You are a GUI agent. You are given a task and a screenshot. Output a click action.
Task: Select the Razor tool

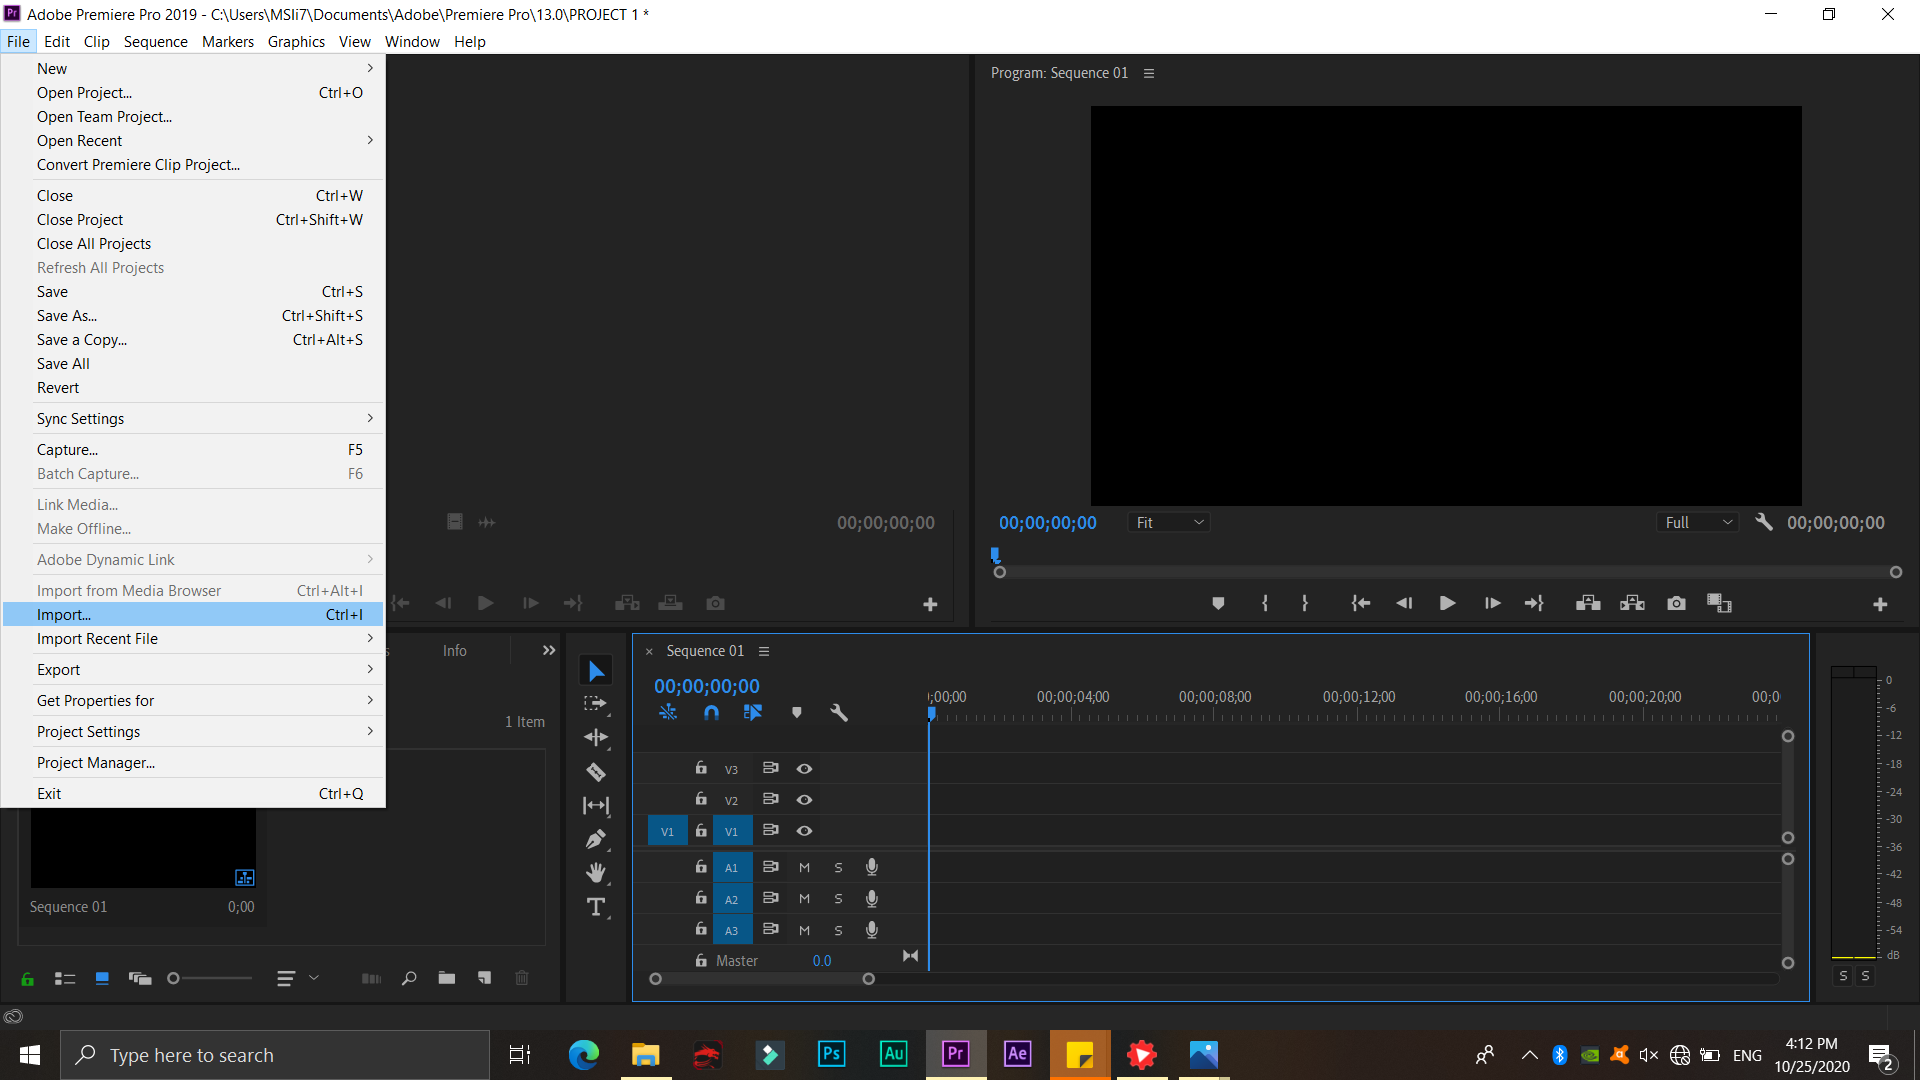pyautogui.click(x=596, y=772)
